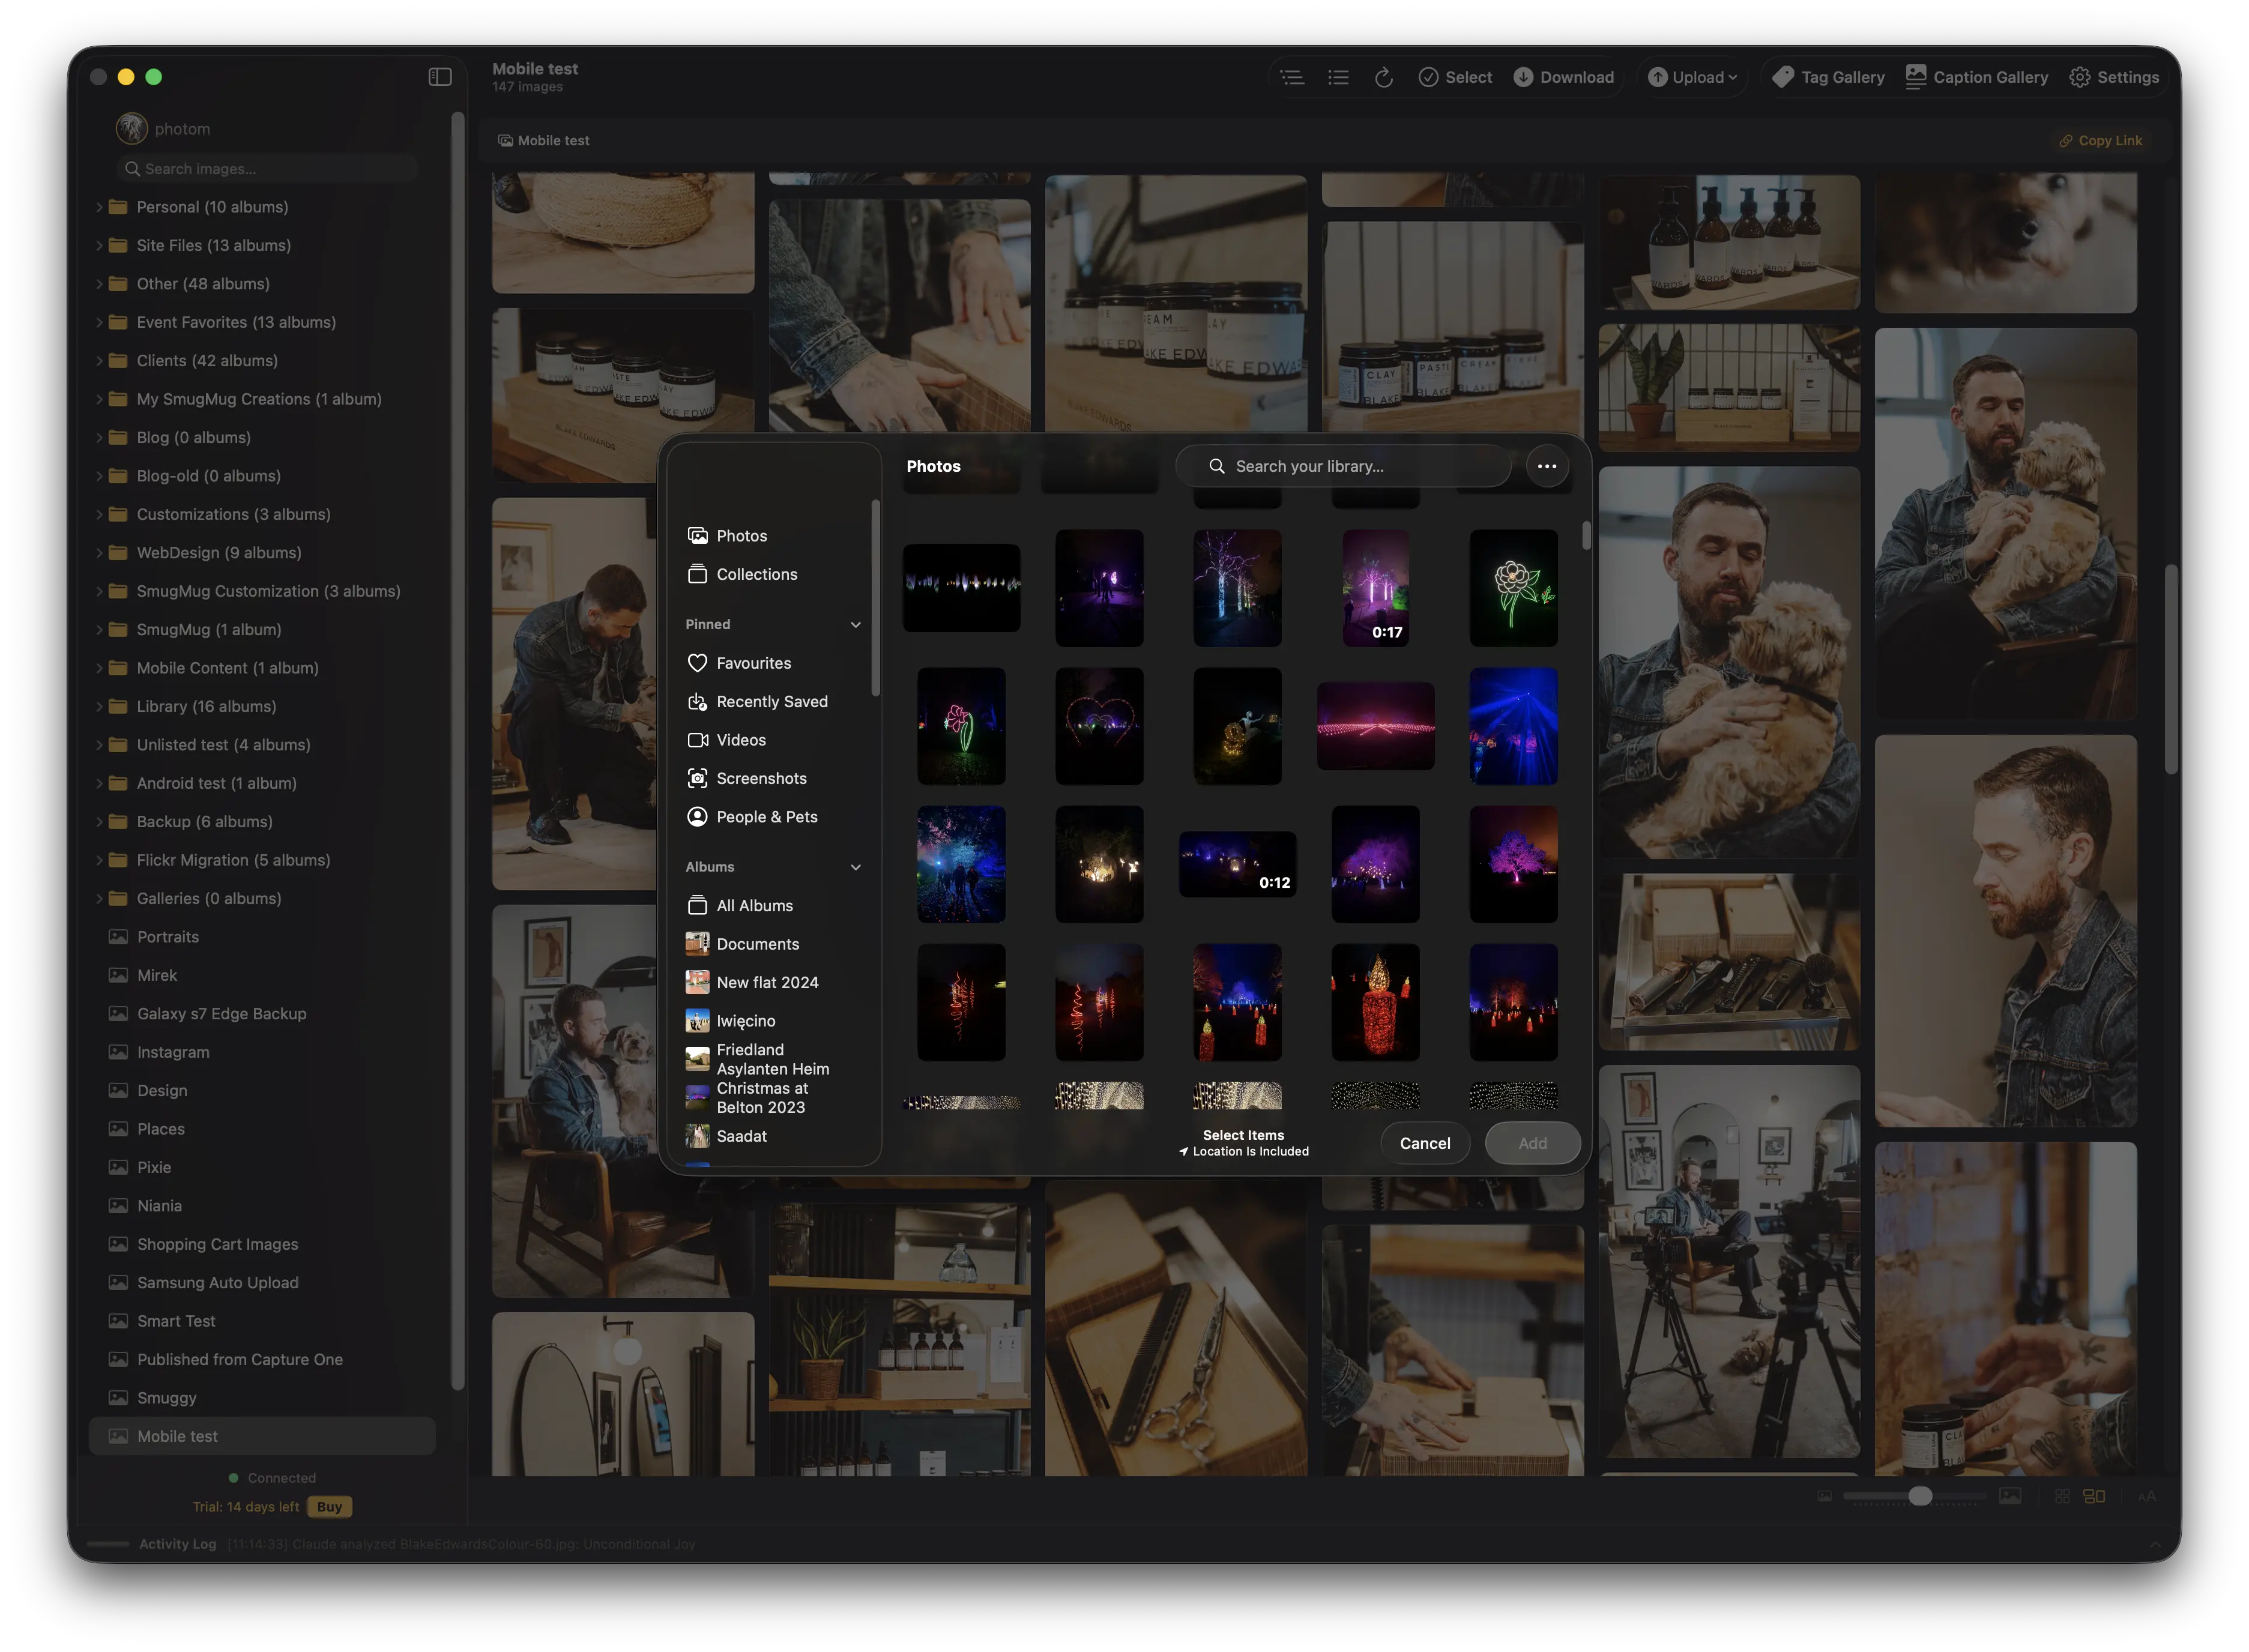Collapse the Pinned section

coord(855,623)
